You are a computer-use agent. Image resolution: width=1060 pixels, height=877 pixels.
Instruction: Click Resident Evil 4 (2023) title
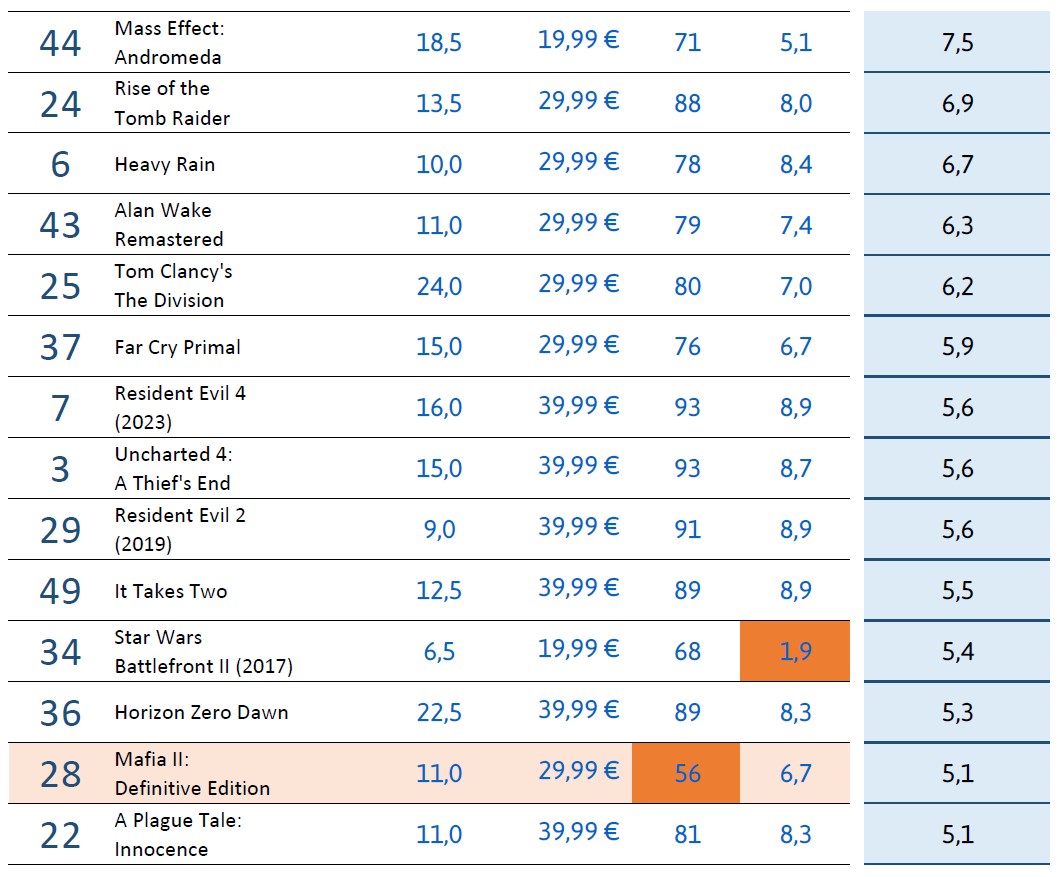click(x=180, y=408)
